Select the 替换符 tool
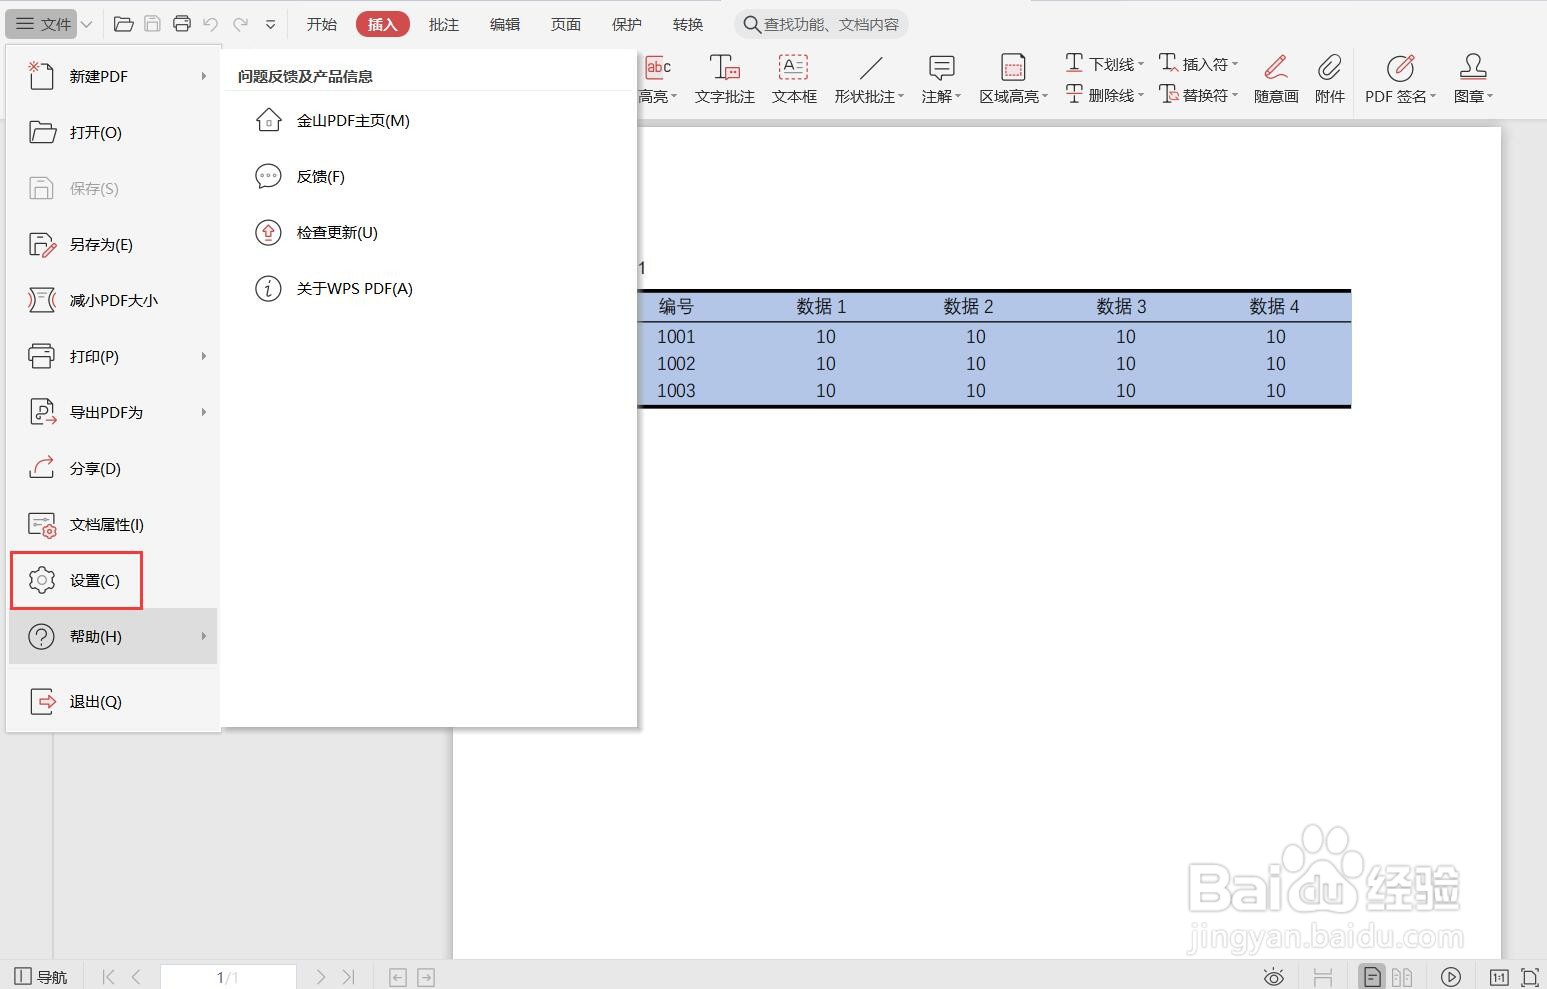 [1198, 95]
